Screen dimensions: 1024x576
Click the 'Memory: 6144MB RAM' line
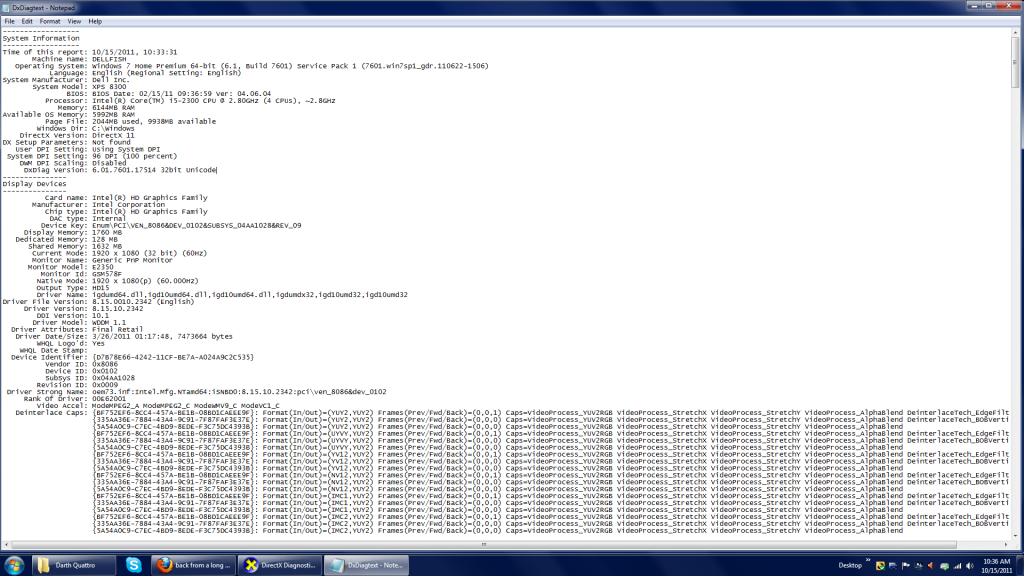[96, 108]
